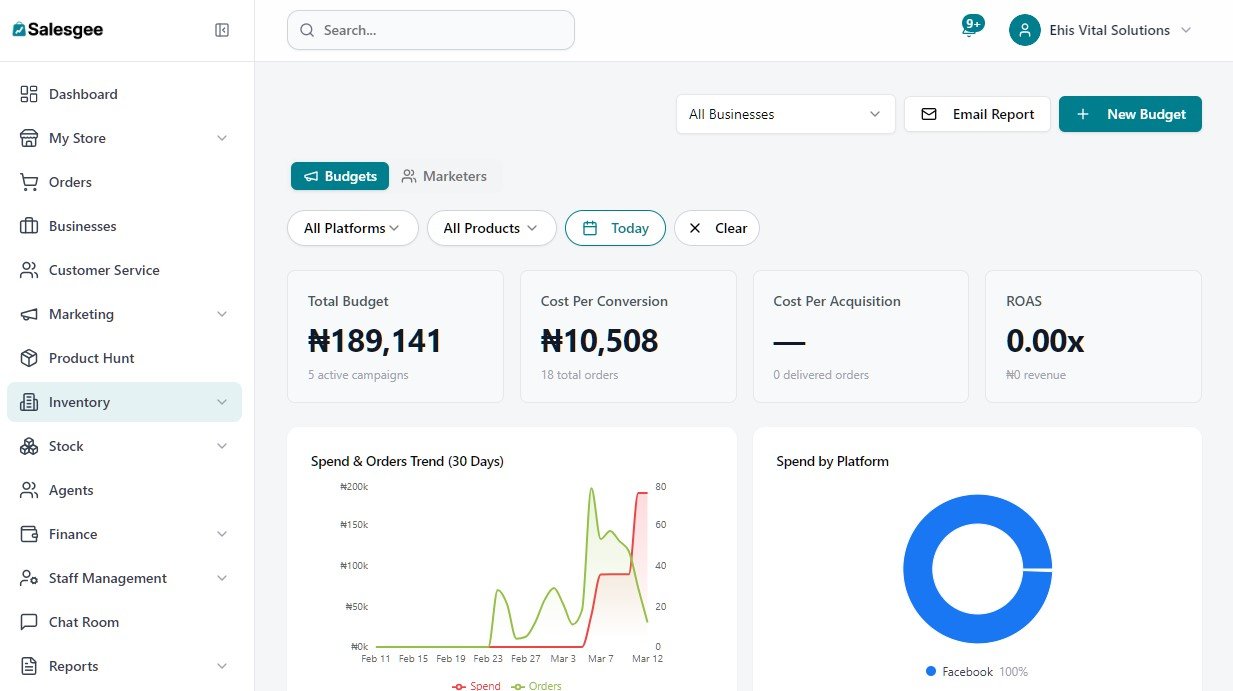
Task: Click the notification bell icon
Action: pyautogui.click(x=969, y=30)
